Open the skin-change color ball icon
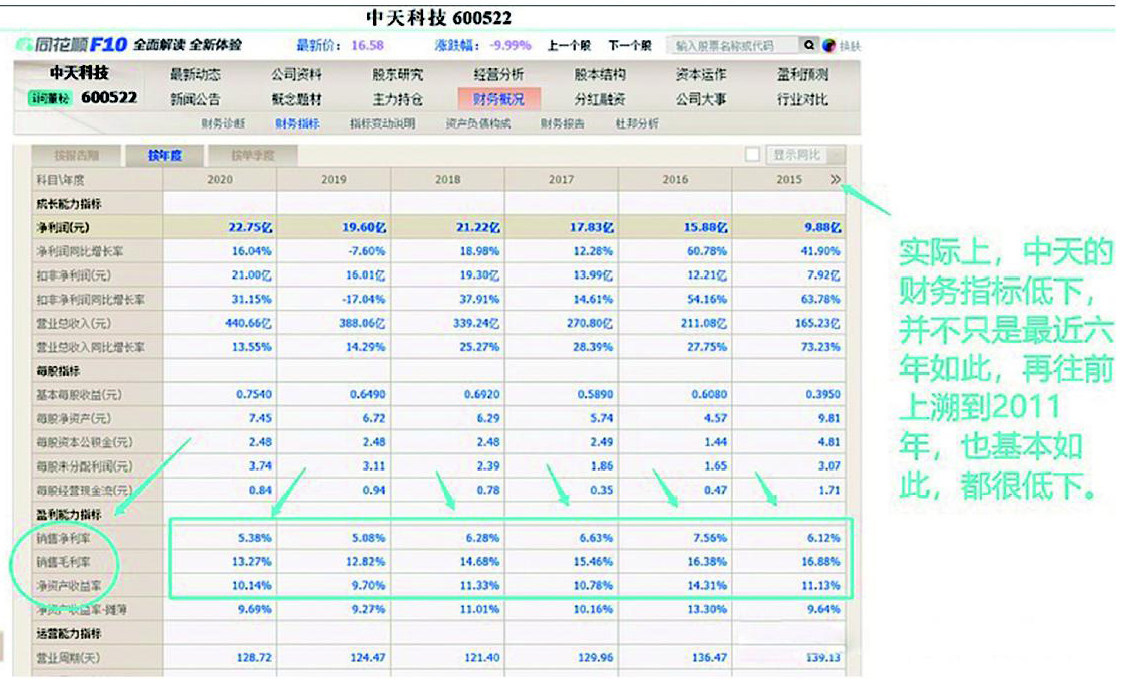The width and height of the screenshot is (1135, 687). click(829, 46)
